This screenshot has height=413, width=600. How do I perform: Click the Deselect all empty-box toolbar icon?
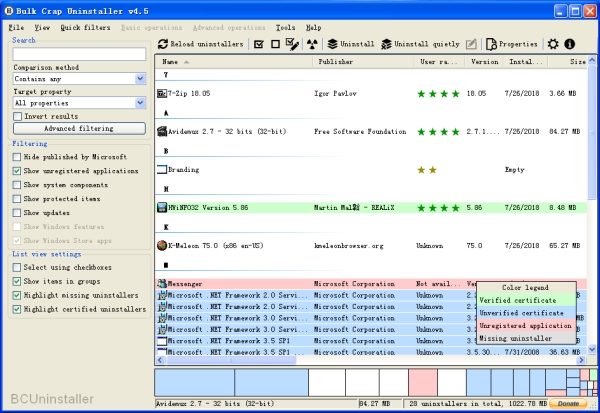pyautogui.click(x=275, y=44)
